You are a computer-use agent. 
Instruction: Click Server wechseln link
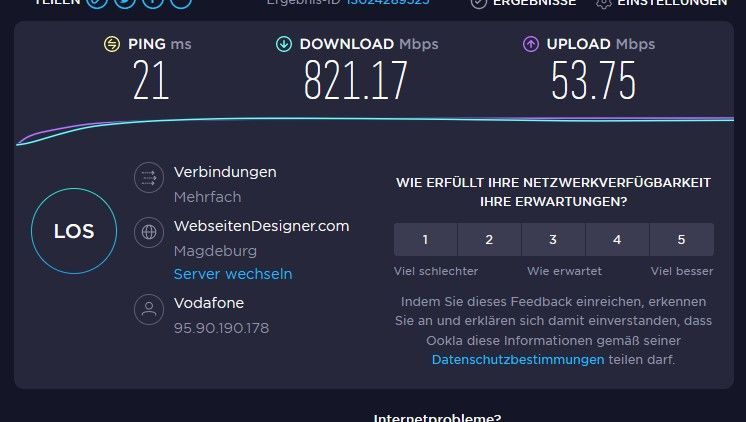[233, 274]
